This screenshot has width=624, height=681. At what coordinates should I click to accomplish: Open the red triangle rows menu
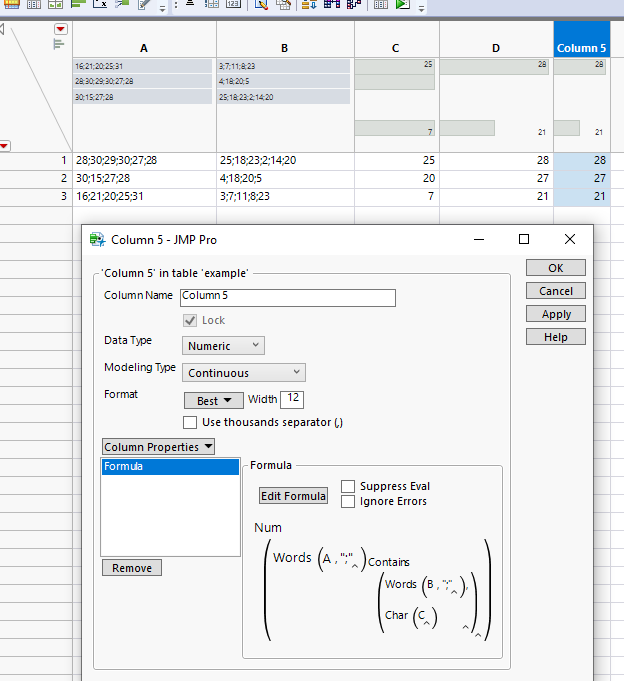(4, 146)
